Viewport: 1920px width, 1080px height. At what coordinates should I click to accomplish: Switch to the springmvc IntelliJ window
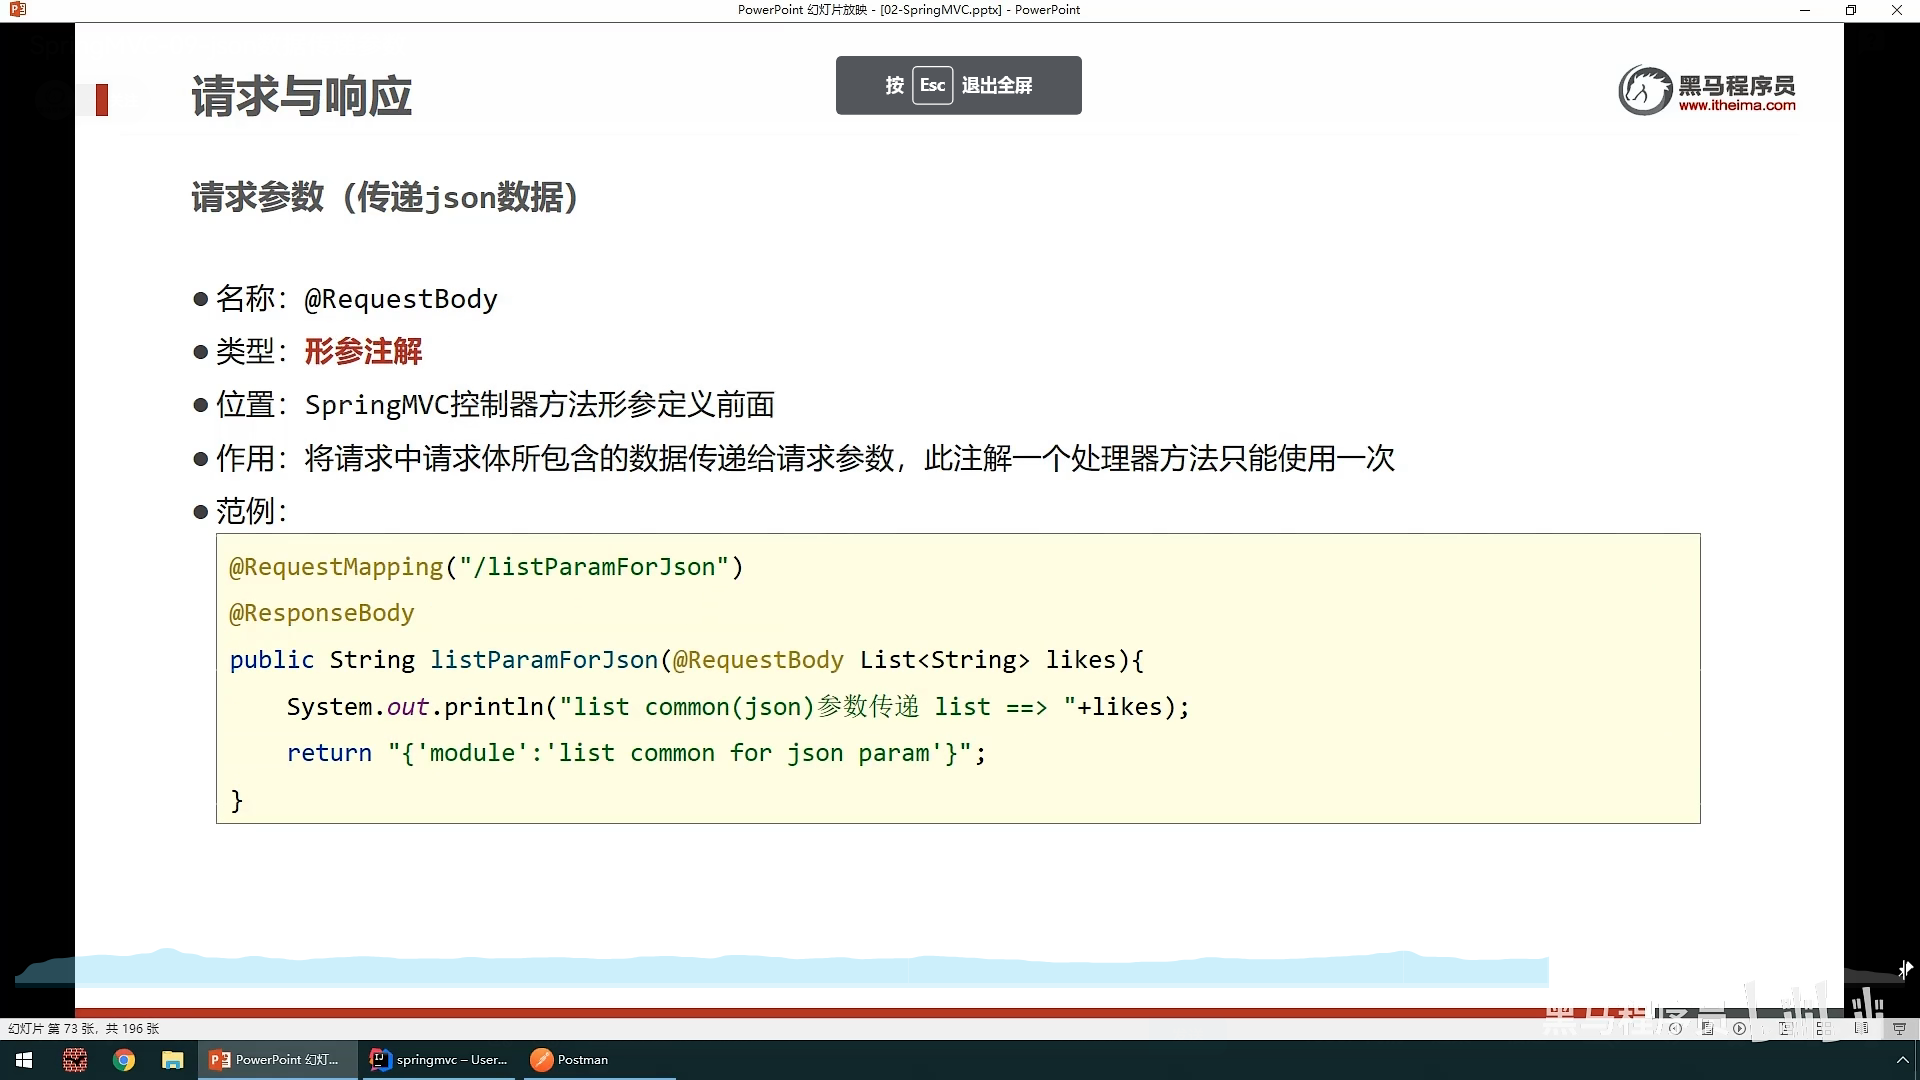[440, 1060]
